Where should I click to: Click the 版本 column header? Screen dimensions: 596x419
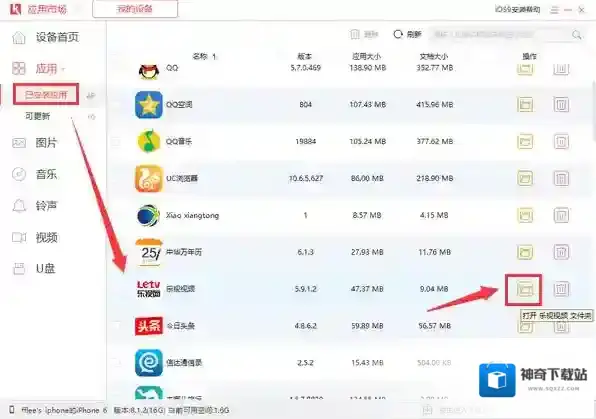coord(304,57)
